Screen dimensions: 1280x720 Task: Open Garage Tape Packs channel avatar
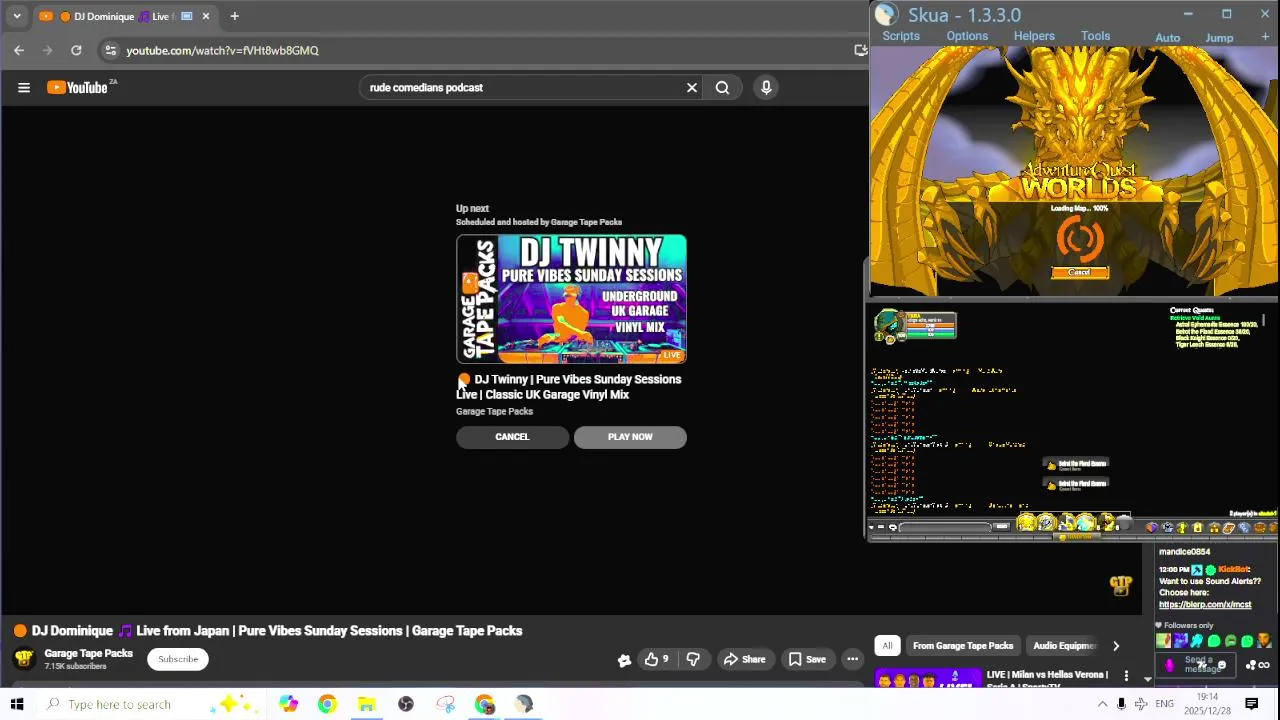coord(24,659)
